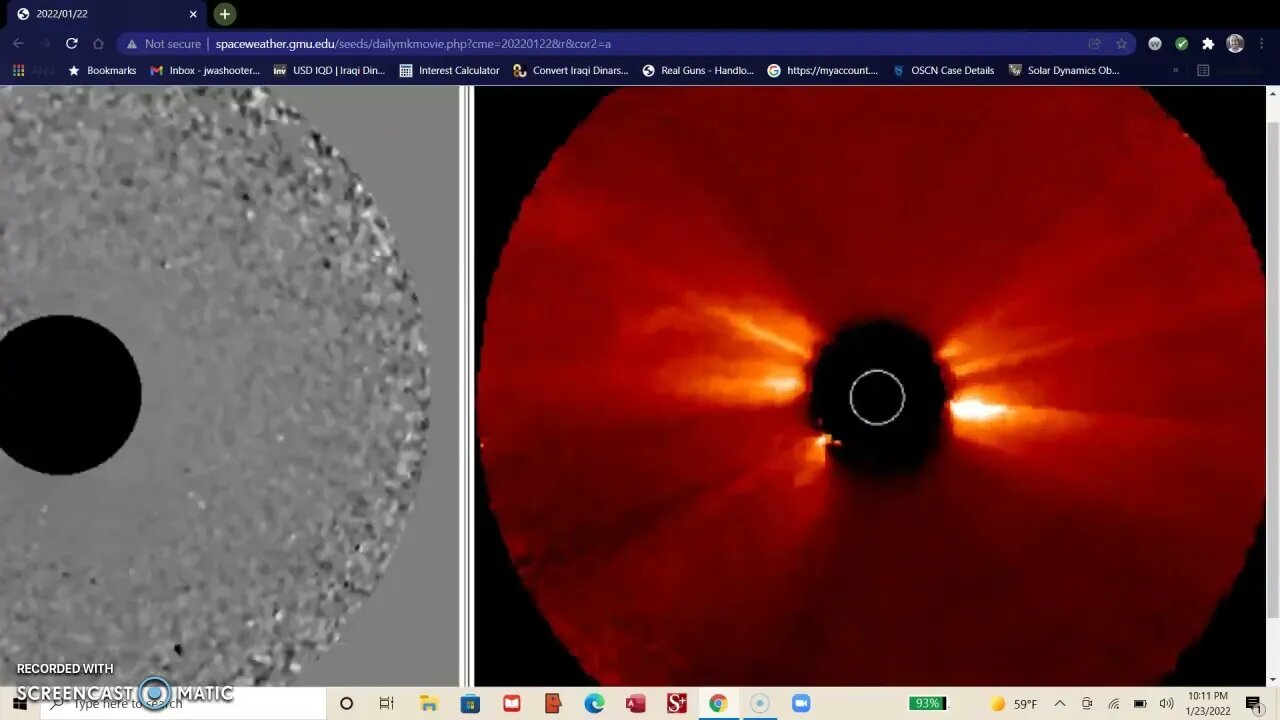Click the red COR2 coronagraph image
This screenshot has height=720, width=1280.
pyautogui.click(x=869, y=386)
